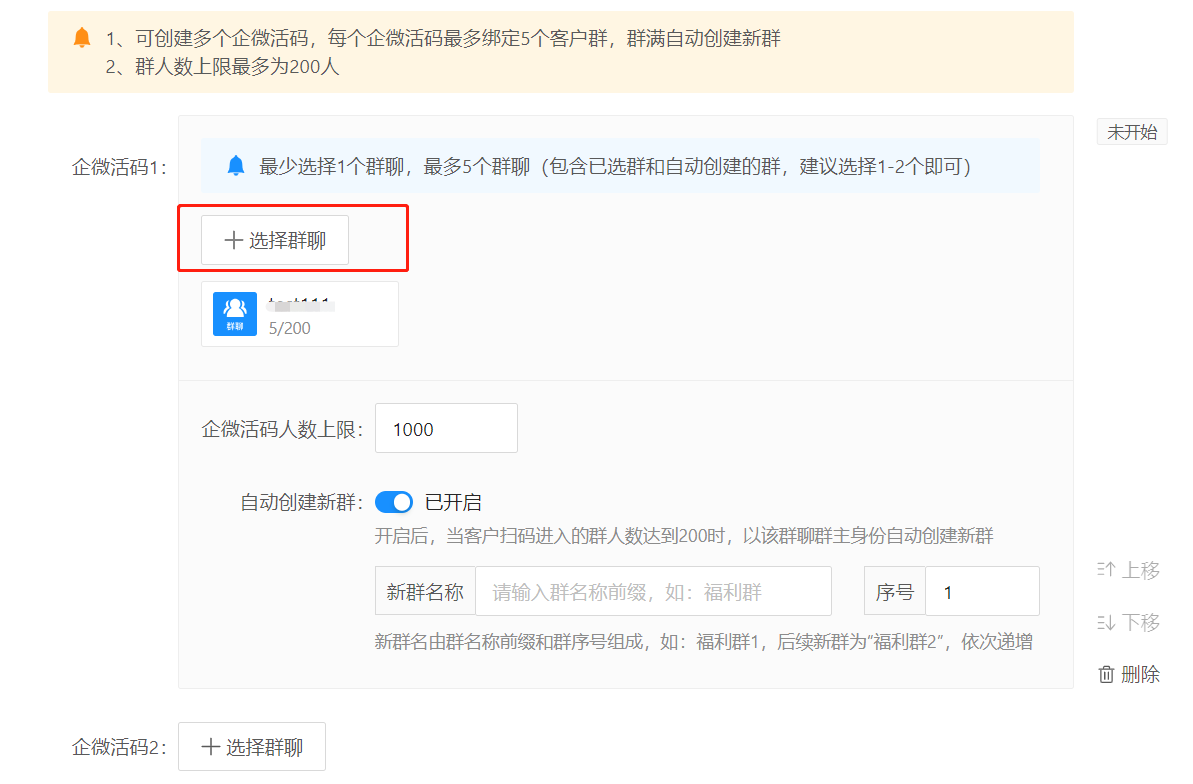Click the 5/200 member count on group card
Viewport: 1193px width, 784px height.
coord(290,328)
